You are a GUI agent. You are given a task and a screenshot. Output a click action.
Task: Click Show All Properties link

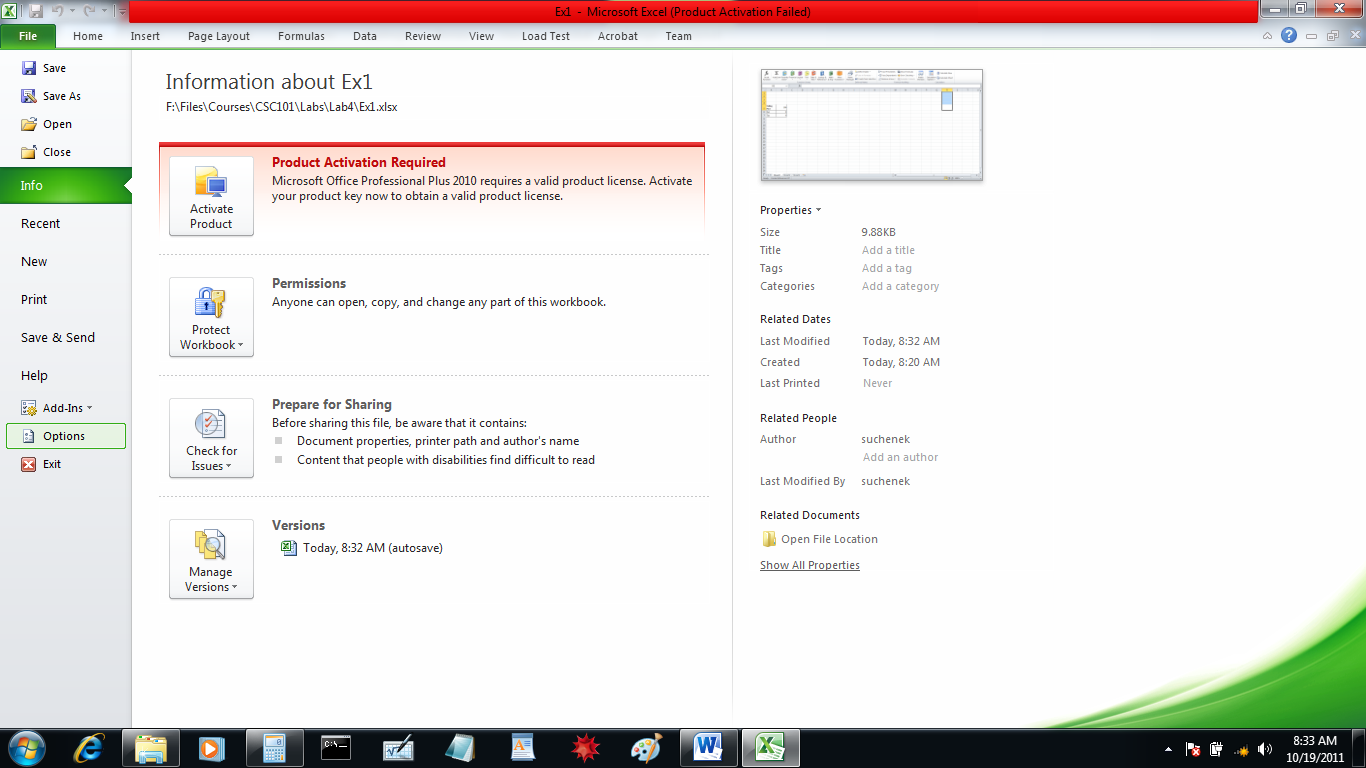coord(810,565)
